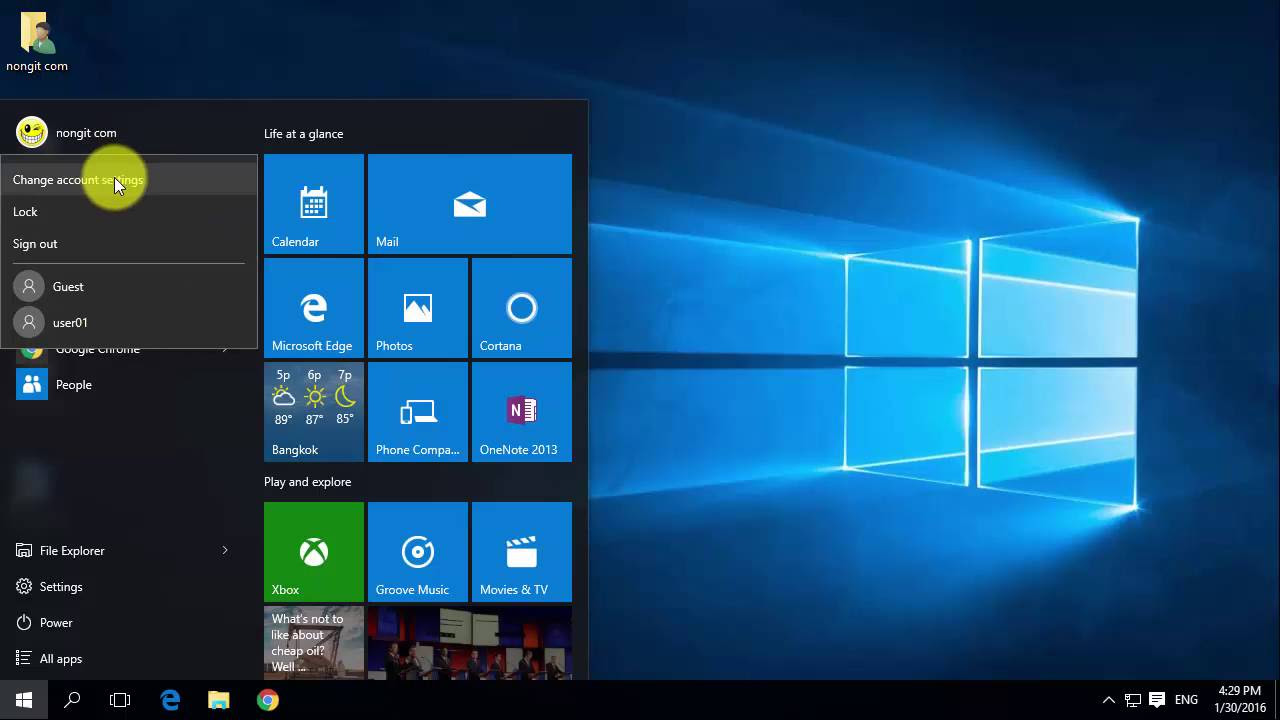This screenshot has width=1280, height=720.
Task: Click the nongit com user avatar
Action: (32, 132)
